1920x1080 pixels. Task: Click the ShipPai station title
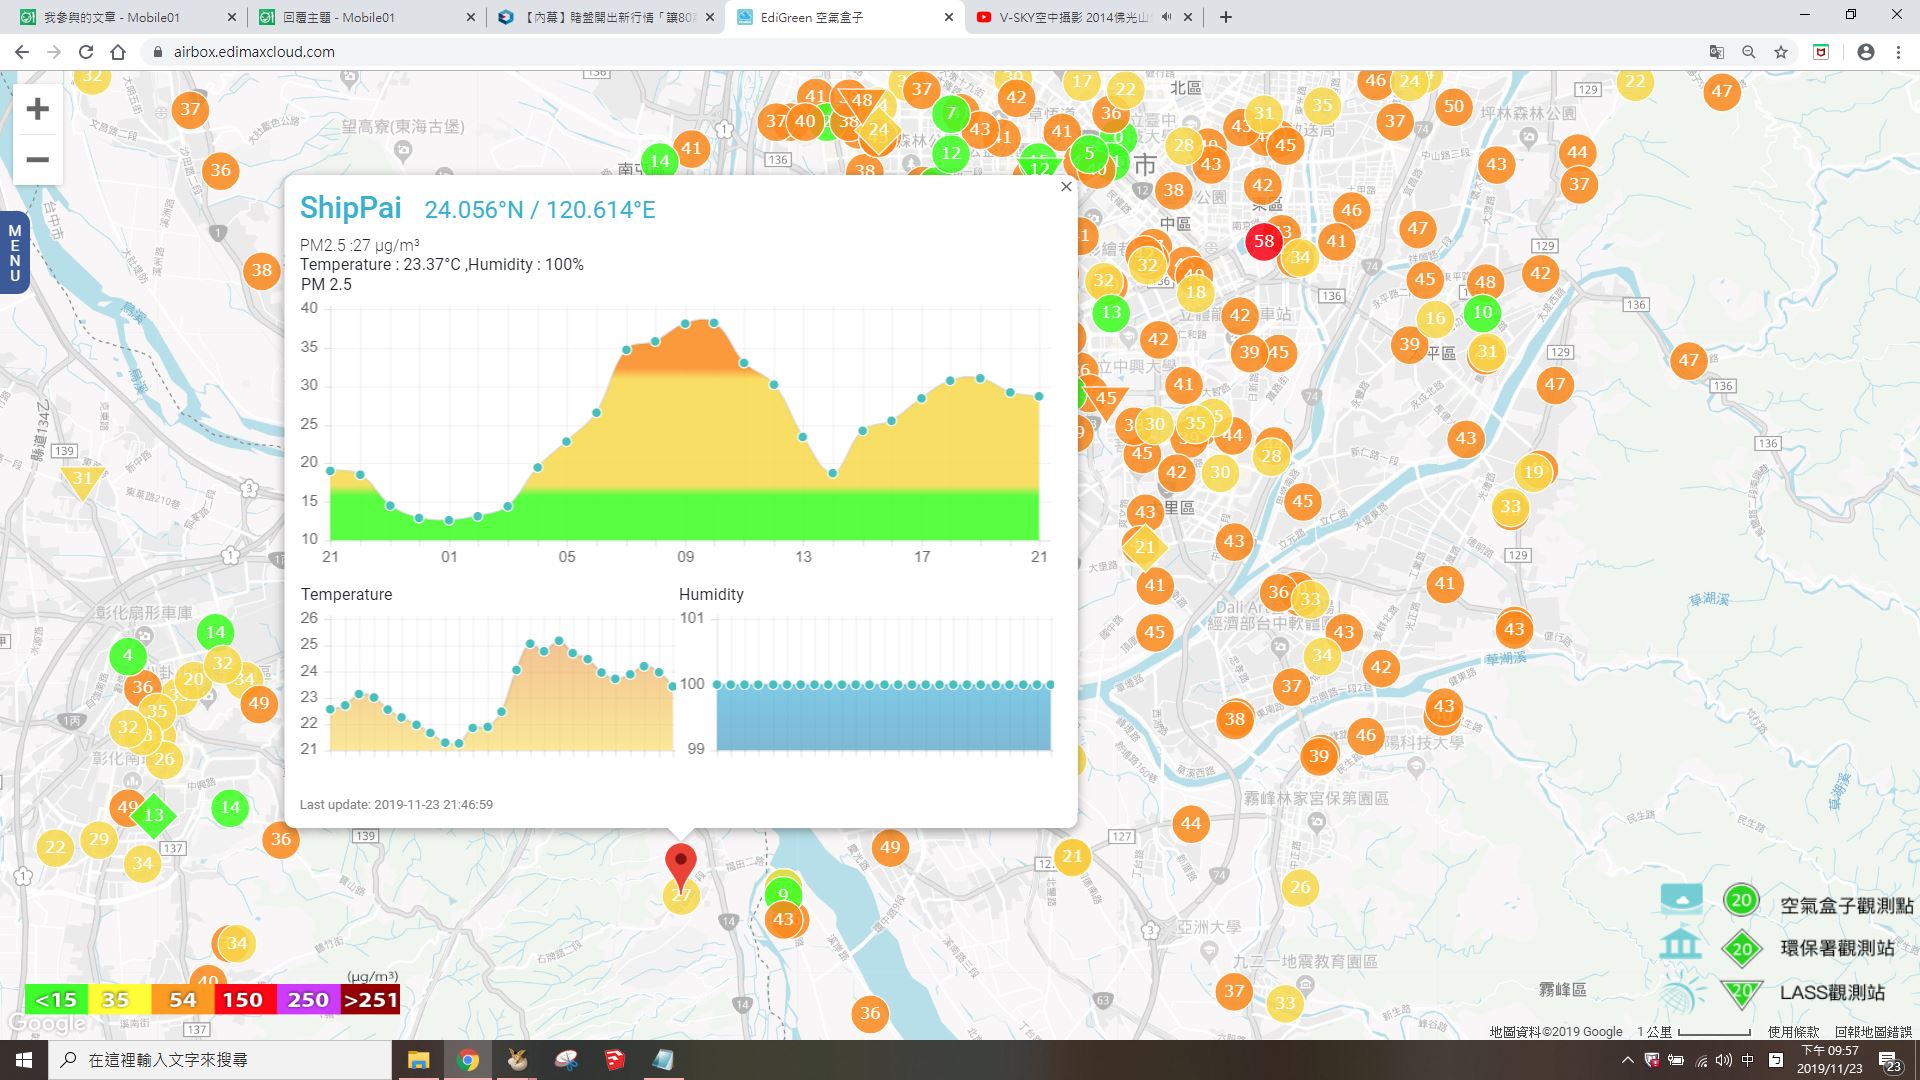point(351,208)
